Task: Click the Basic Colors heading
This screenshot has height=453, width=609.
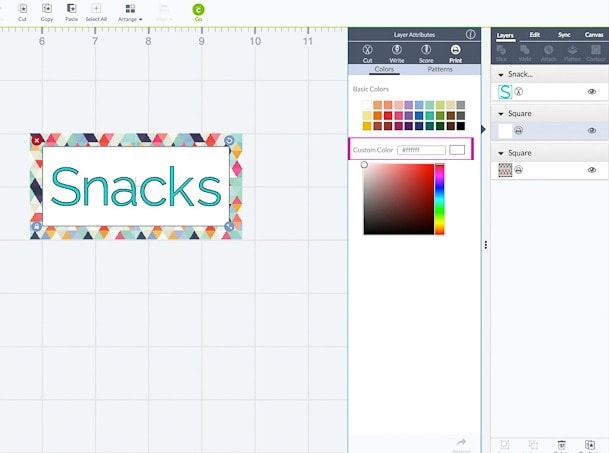Action: [371, 89]
